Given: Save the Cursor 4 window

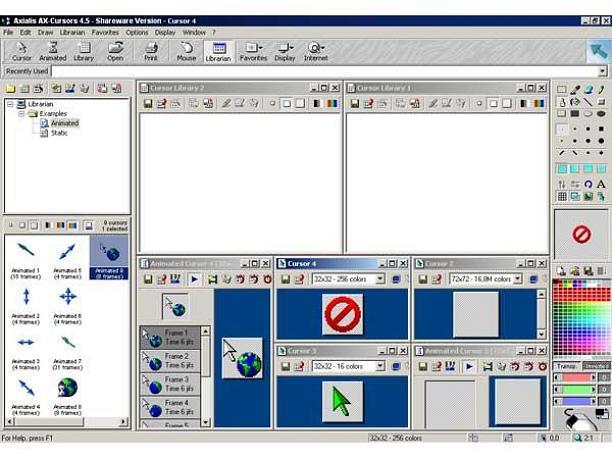Looking at the screenshot, I should [286, 279].
